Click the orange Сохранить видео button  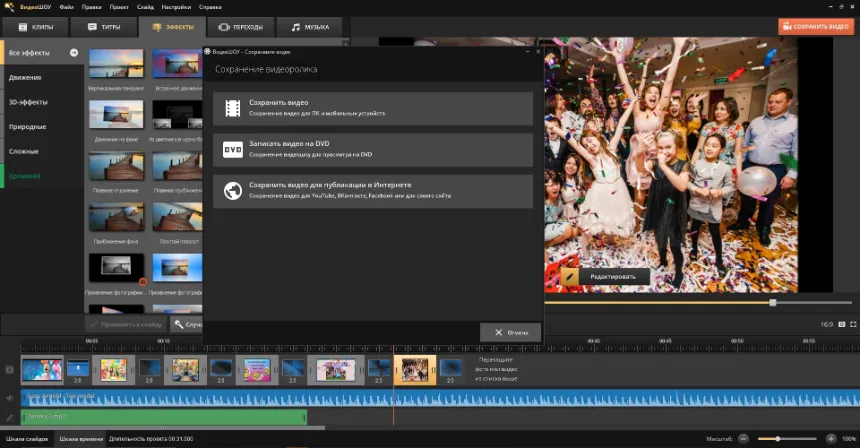pos(816,26)
